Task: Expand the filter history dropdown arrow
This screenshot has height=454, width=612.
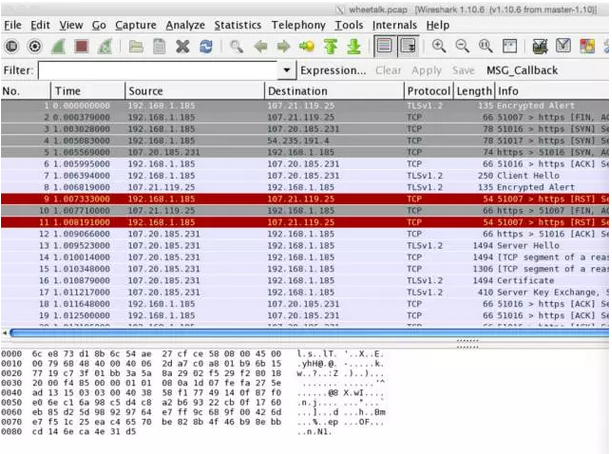Action: [x=287, y=70]
